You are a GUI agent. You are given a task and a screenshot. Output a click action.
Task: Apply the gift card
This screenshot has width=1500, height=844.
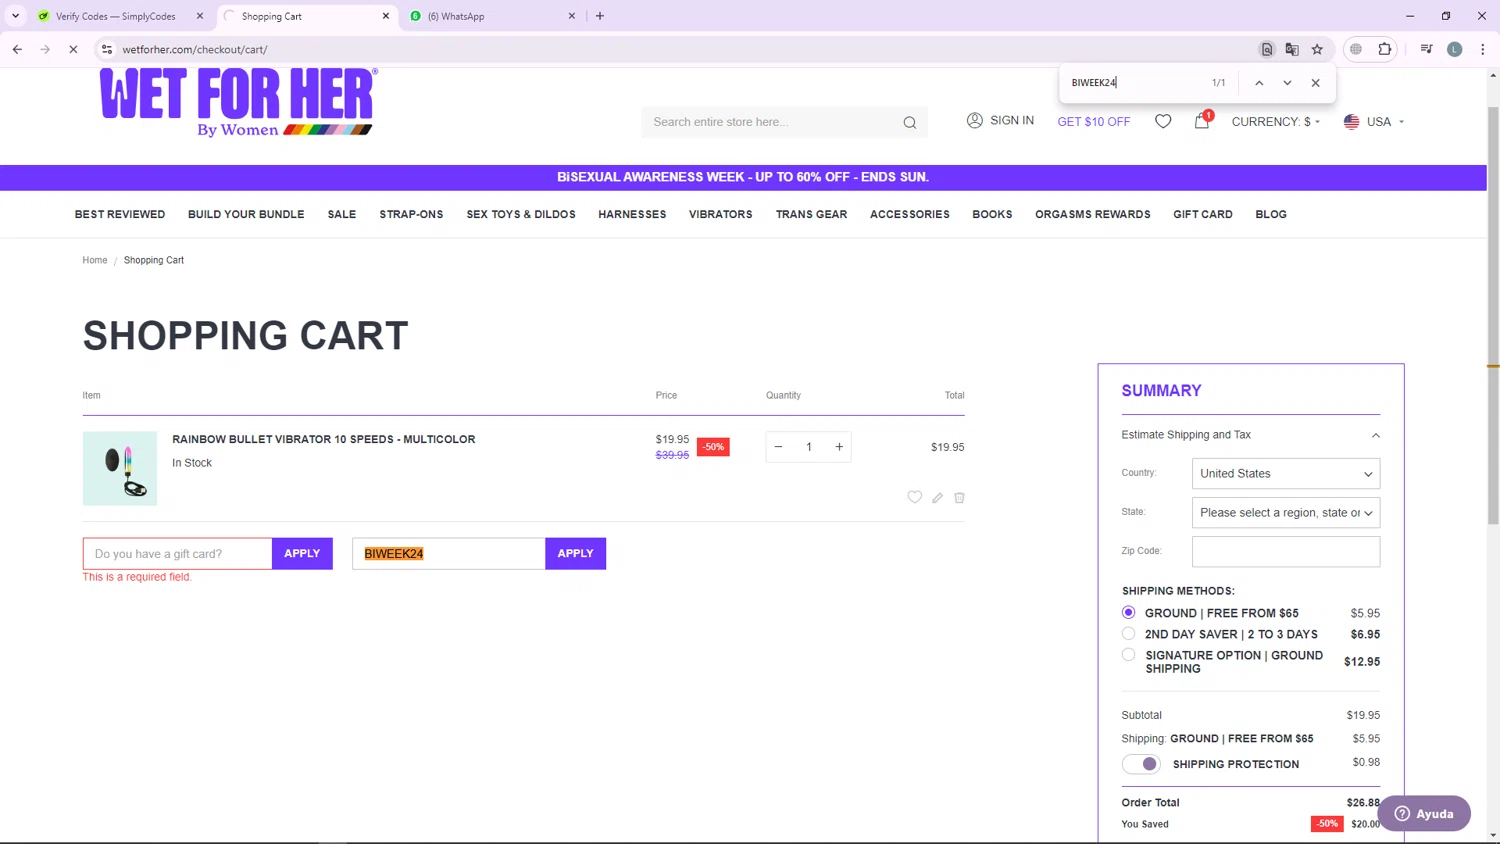(x=302, y=553)
